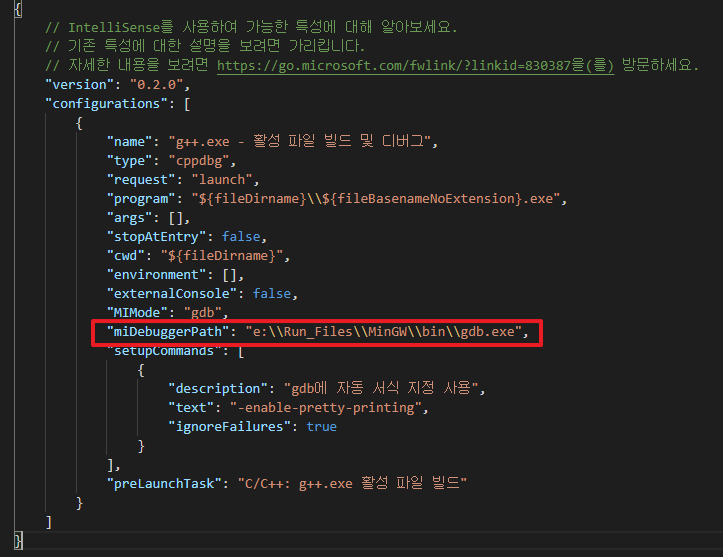Click the "version" key
Viewport: 723px width, 557px height.
(x=81, y=84)
